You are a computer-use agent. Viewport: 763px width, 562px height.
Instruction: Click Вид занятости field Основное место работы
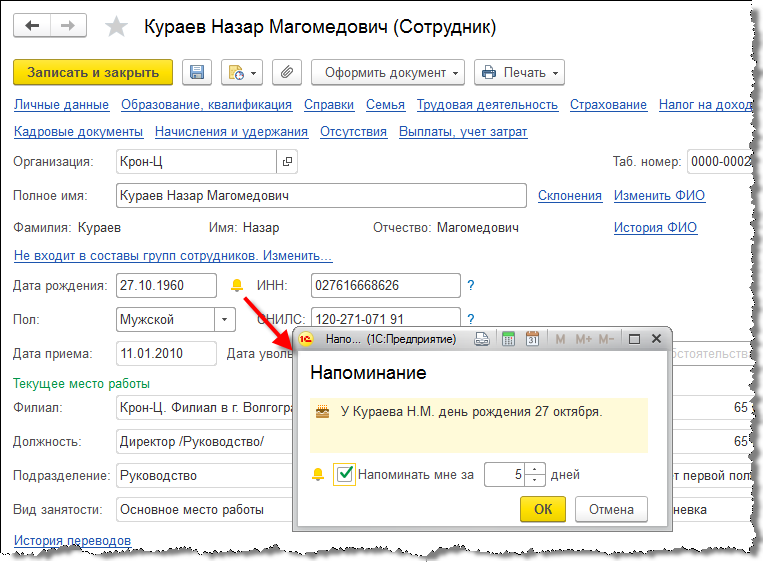pyautogui.click(x=204, y=509)
